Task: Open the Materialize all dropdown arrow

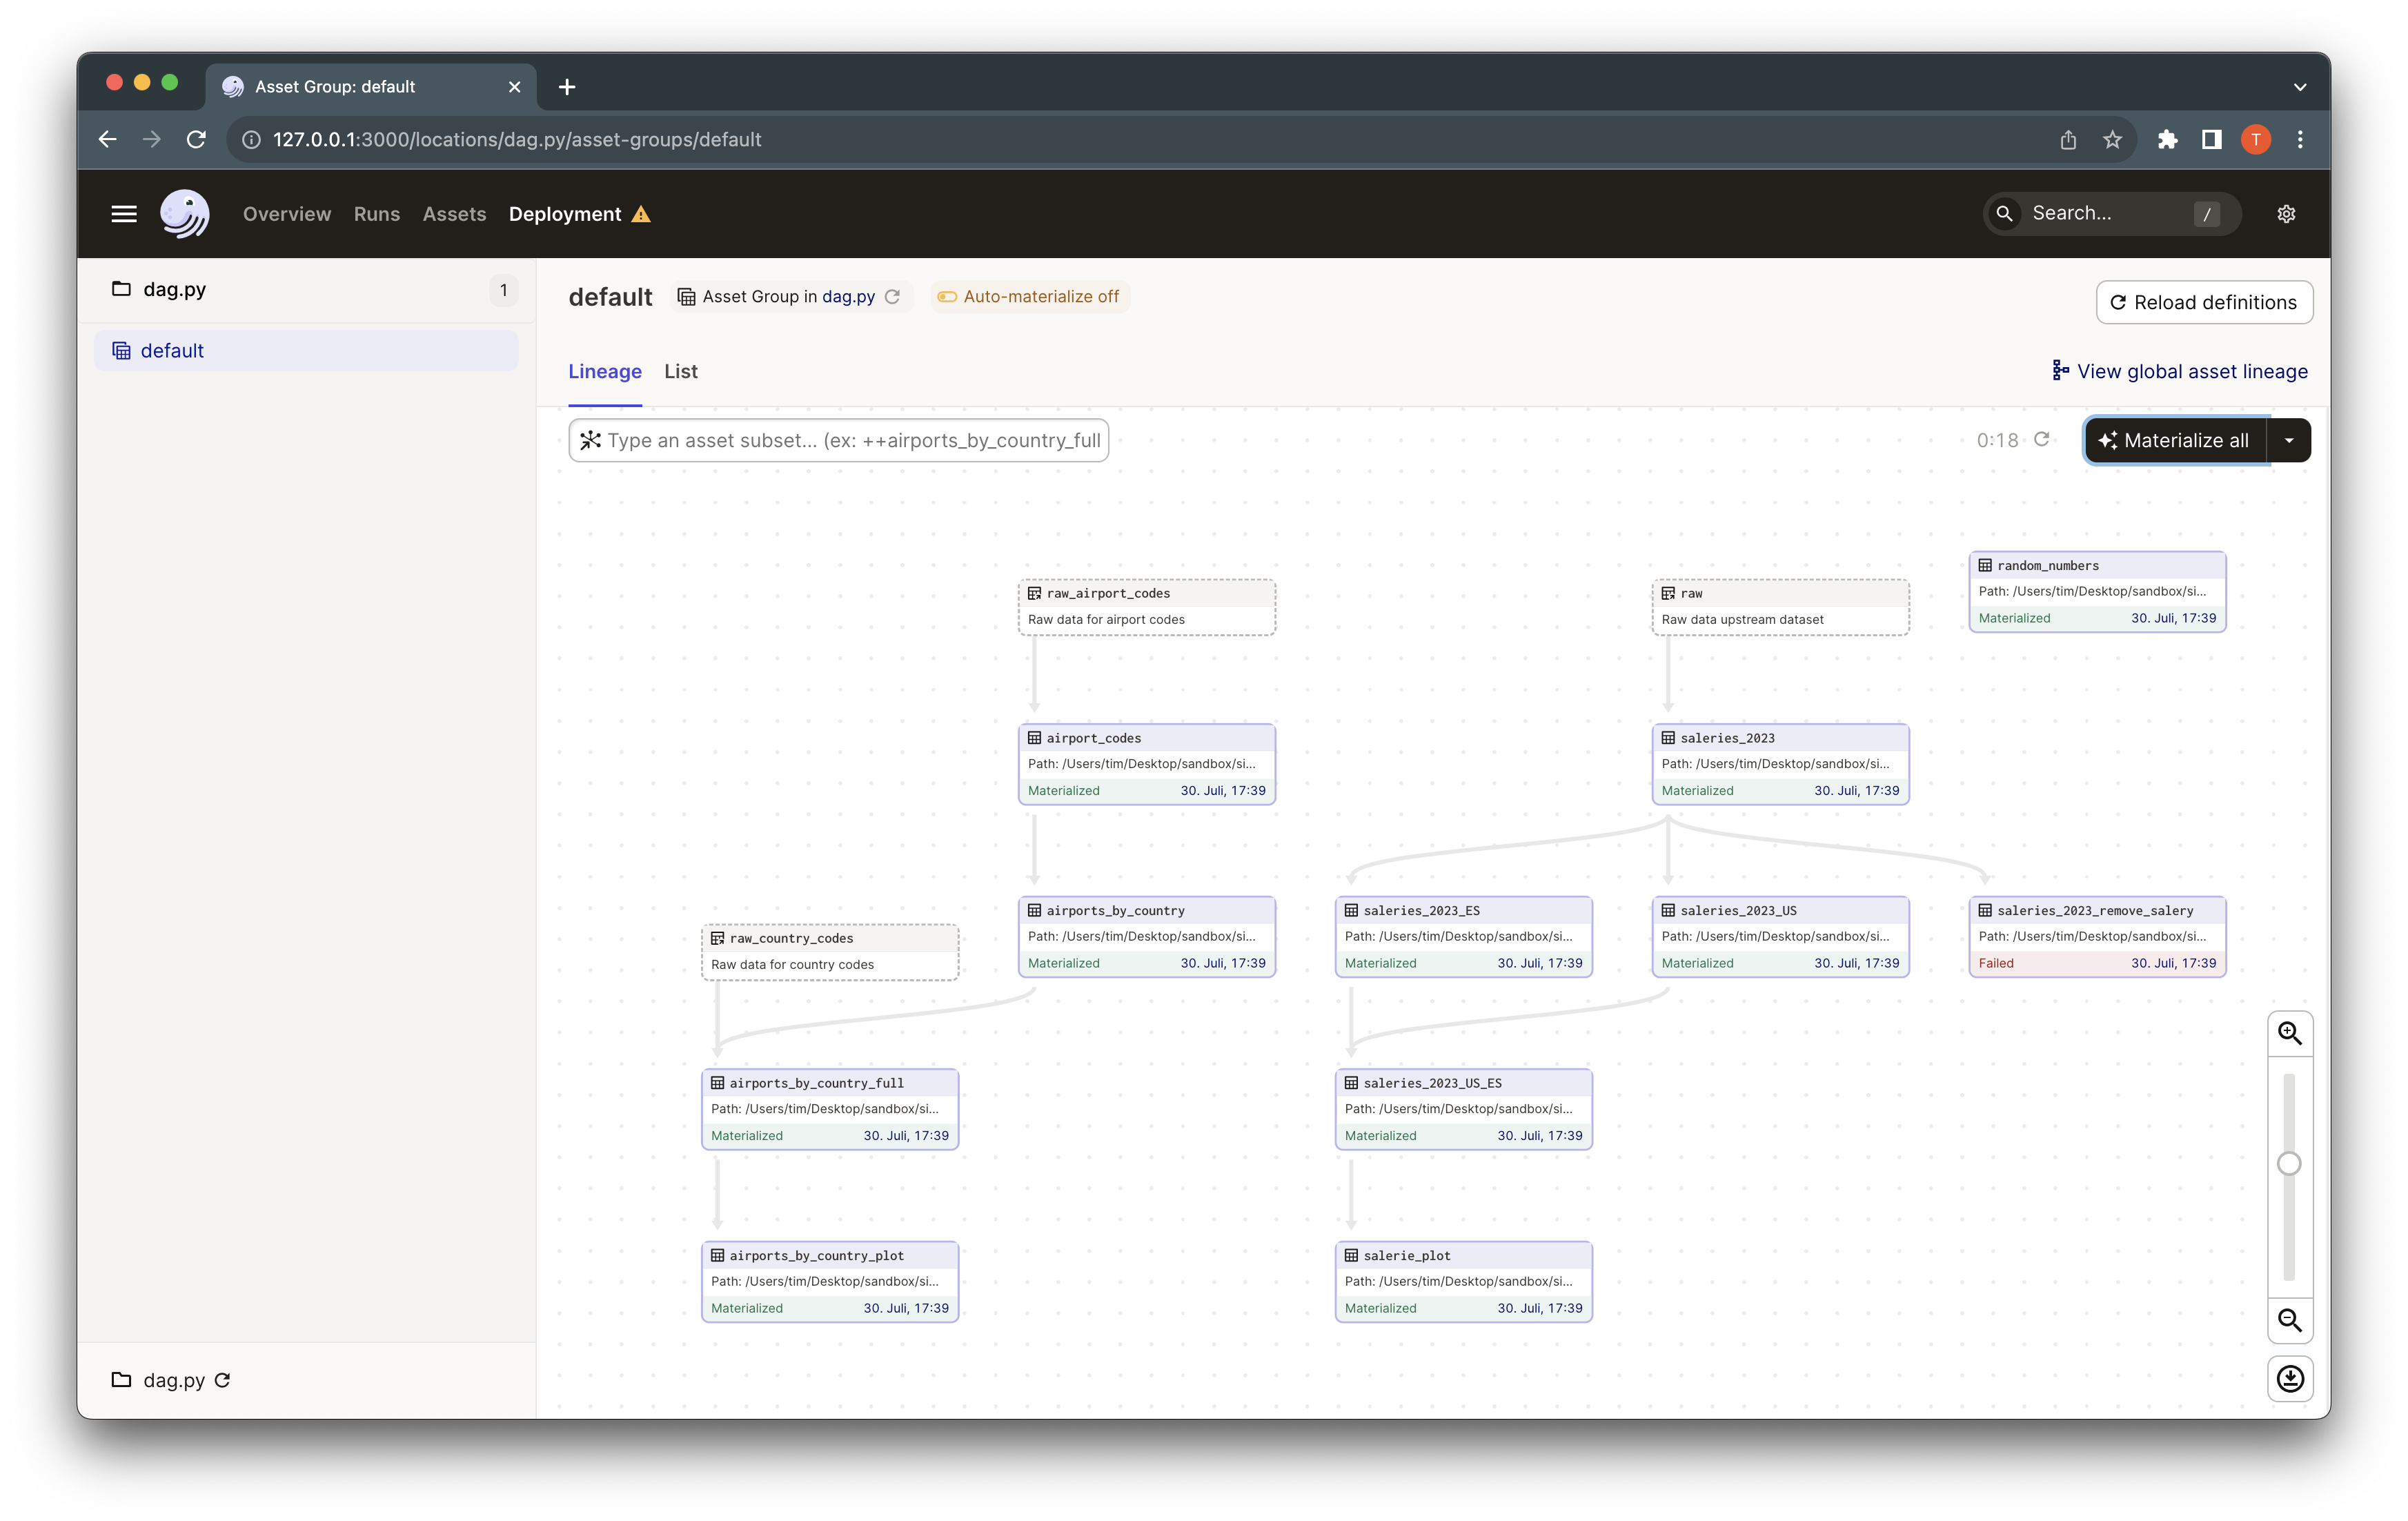Action: (x=2289, y=440)
